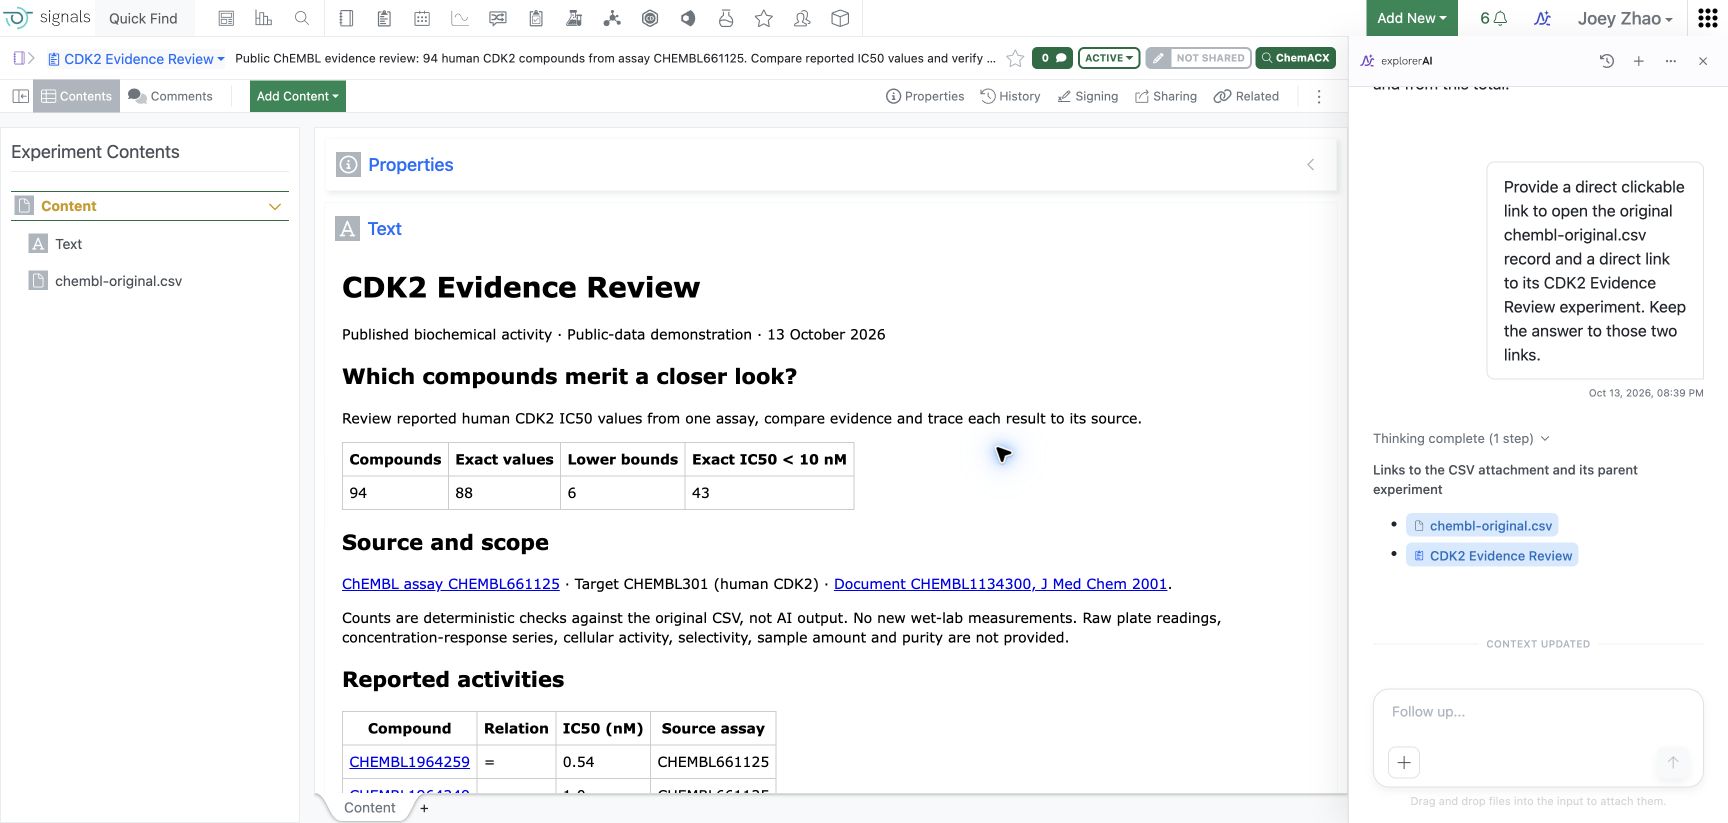Open the CHEMBL1964259 compound link
Image resolution: width=1728 pixels, height=823 pixels.
click(409, 762)
